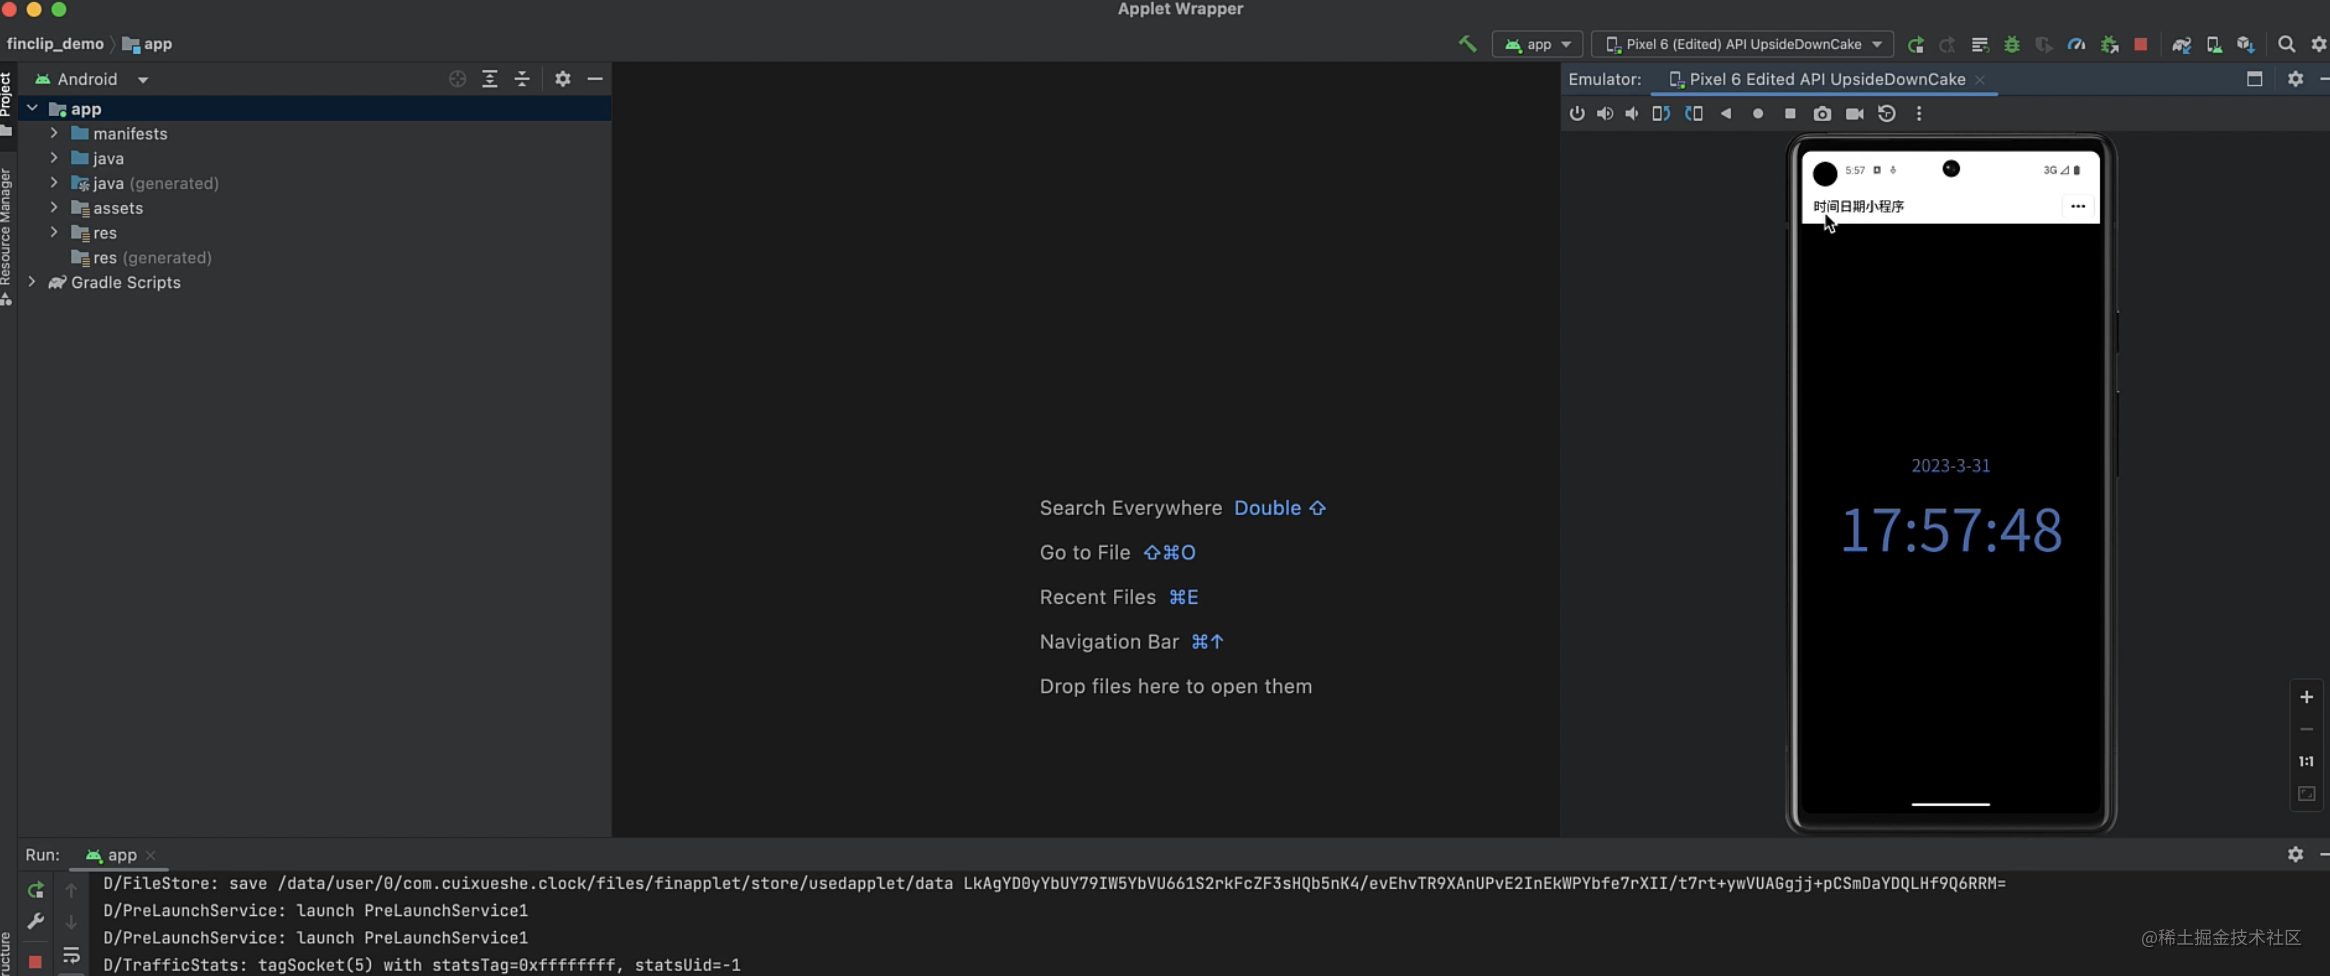Click the emulator power button icon

coord(1577,114)
